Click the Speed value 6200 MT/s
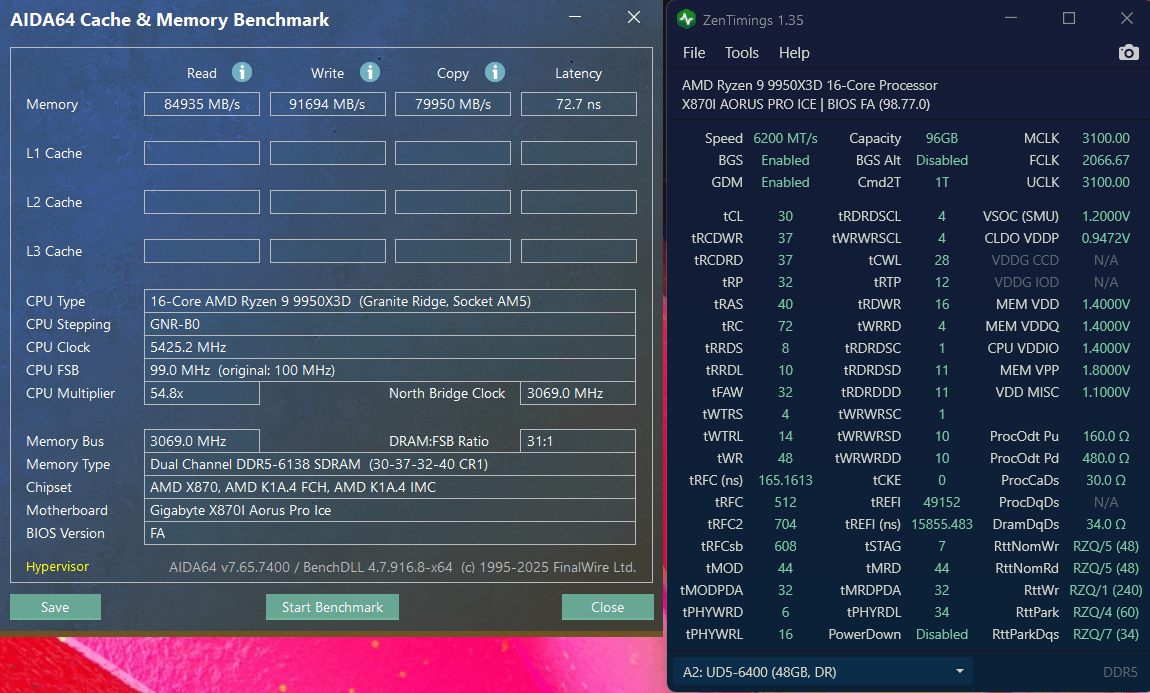 click(785, 139)
